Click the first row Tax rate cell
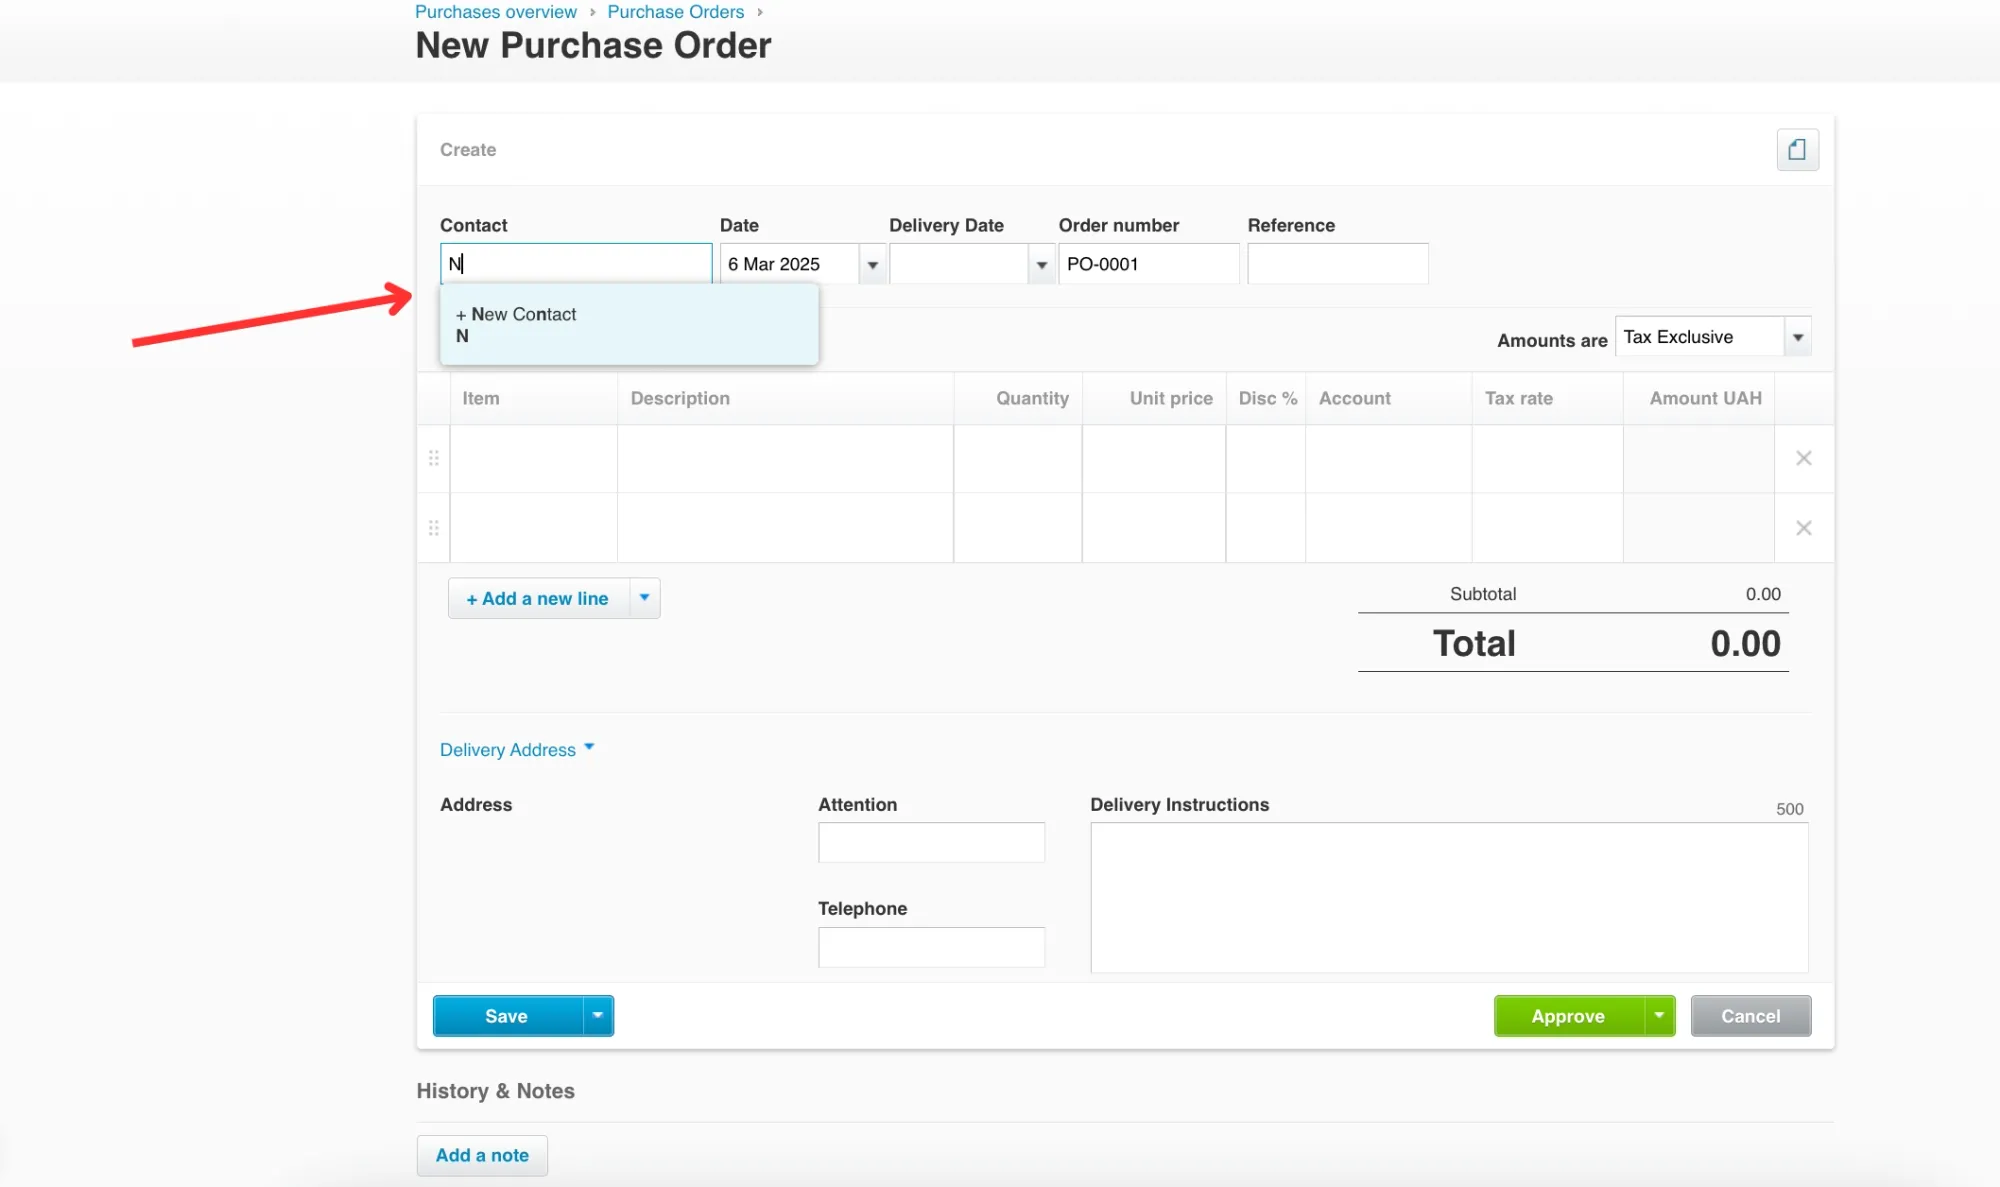Image resolution: width=2000 pixels, height=1187 pixels. click(1548, 459)
